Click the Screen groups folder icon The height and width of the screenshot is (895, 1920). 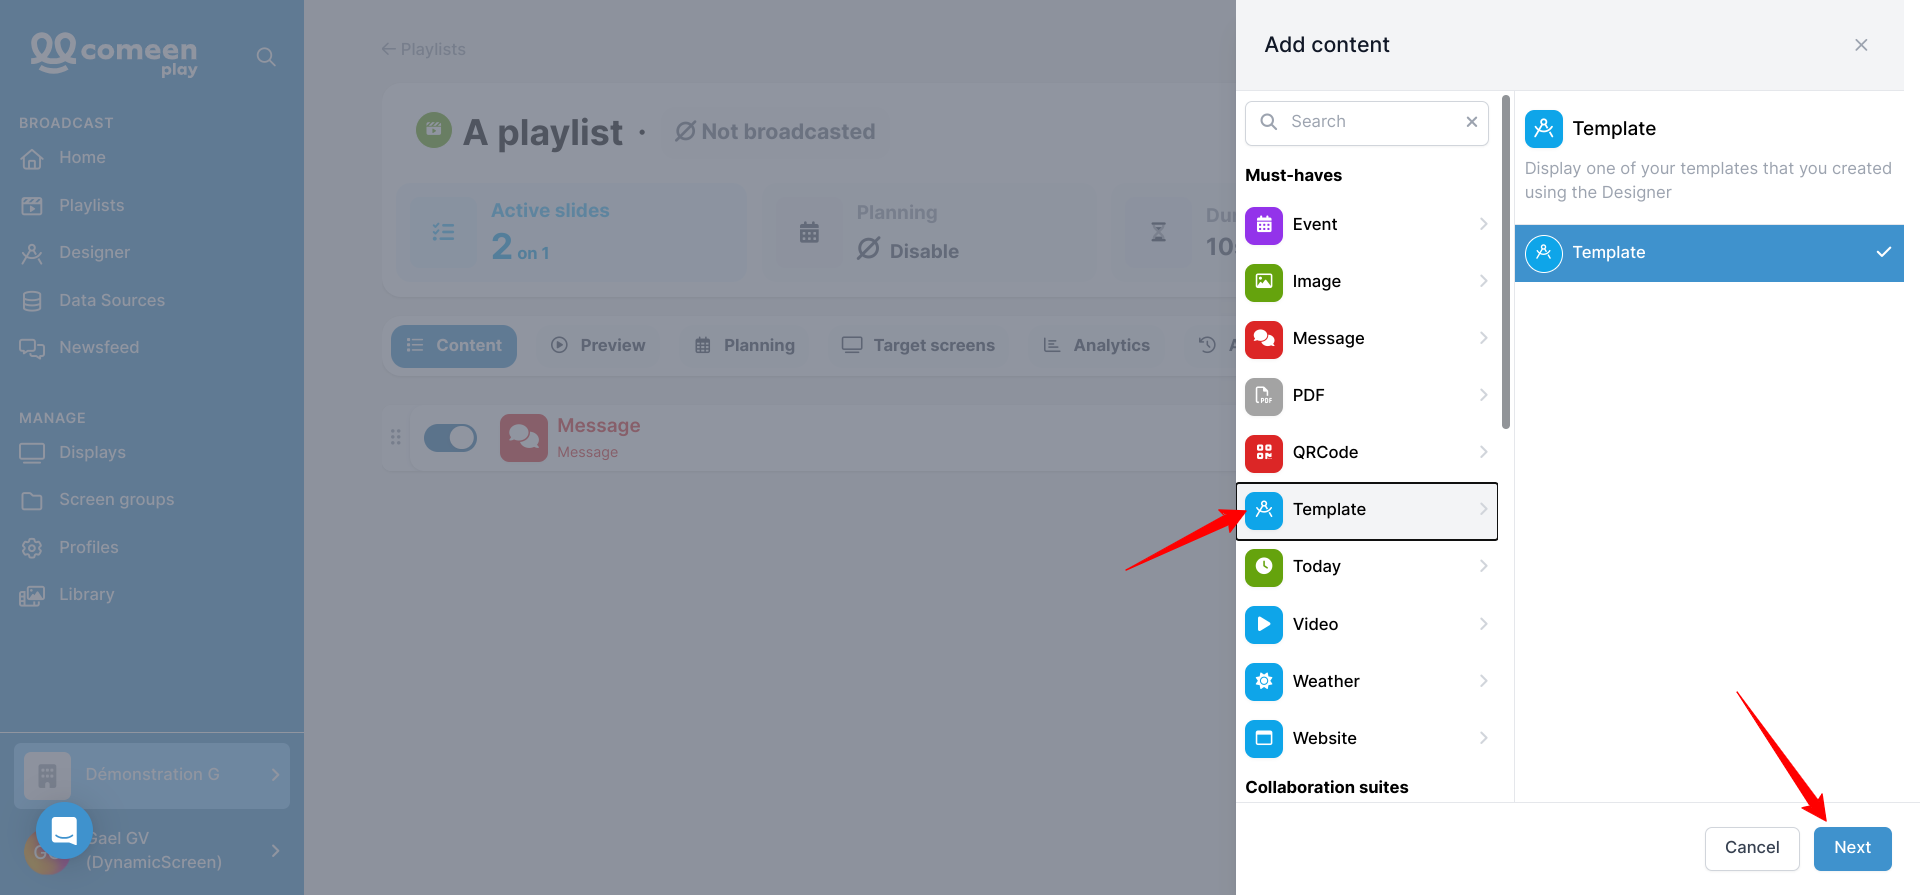32,500
